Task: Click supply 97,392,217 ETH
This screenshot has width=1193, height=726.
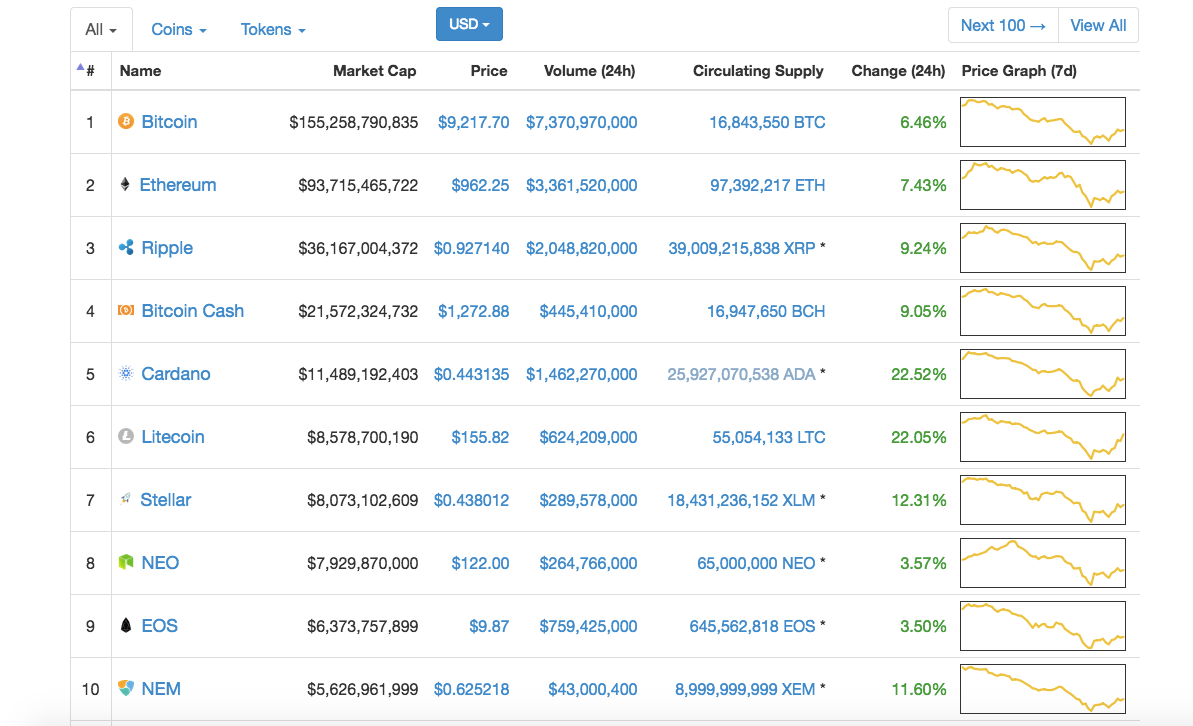Action: point(768,186)
